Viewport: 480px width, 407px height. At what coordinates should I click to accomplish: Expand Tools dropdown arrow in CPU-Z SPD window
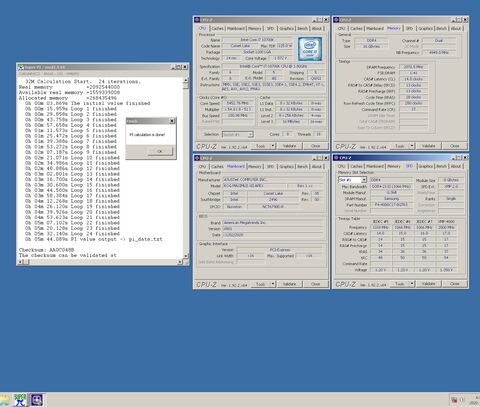click(x=412, y=284)
